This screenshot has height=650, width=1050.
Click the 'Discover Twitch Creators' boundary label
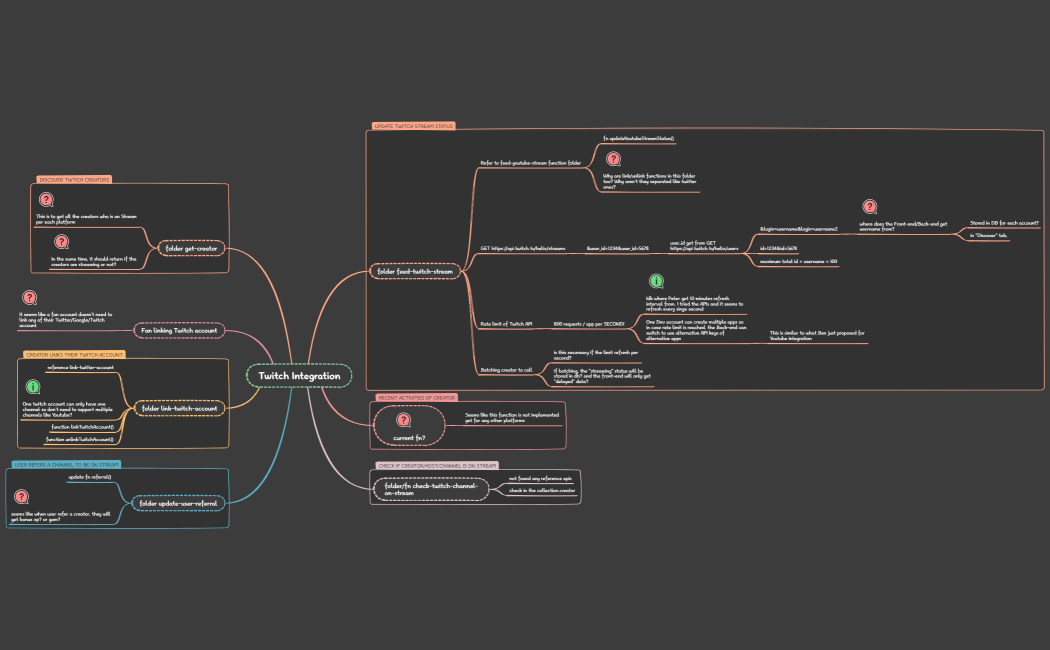coord(74,179)
